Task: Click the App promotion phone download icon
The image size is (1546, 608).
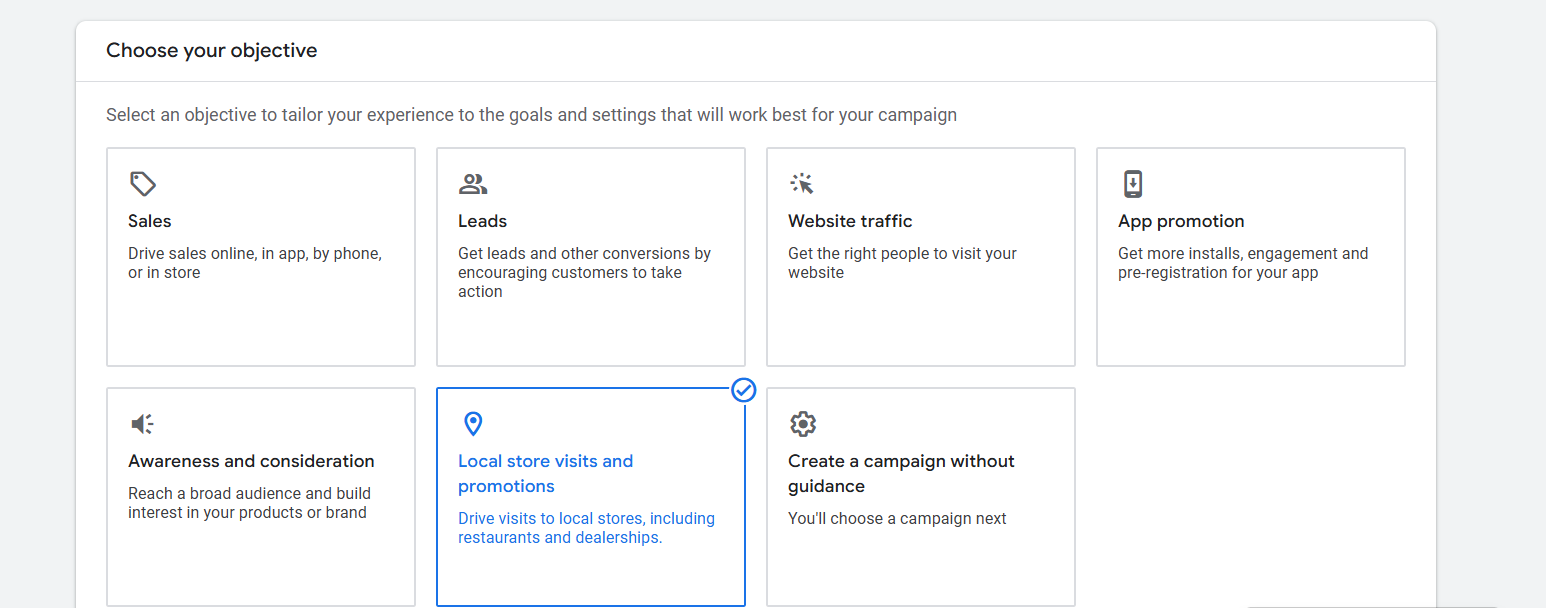Action: 1132,184
